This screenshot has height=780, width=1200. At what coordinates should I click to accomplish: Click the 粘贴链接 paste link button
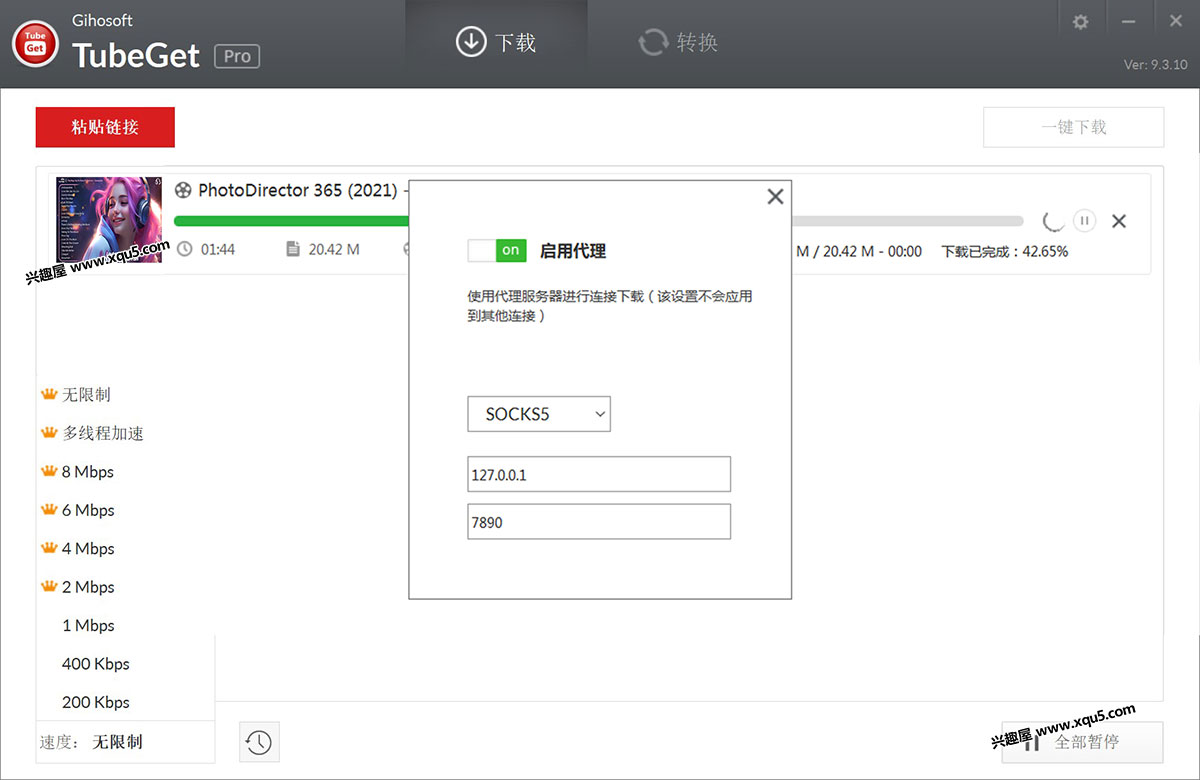tap(105, 127)
